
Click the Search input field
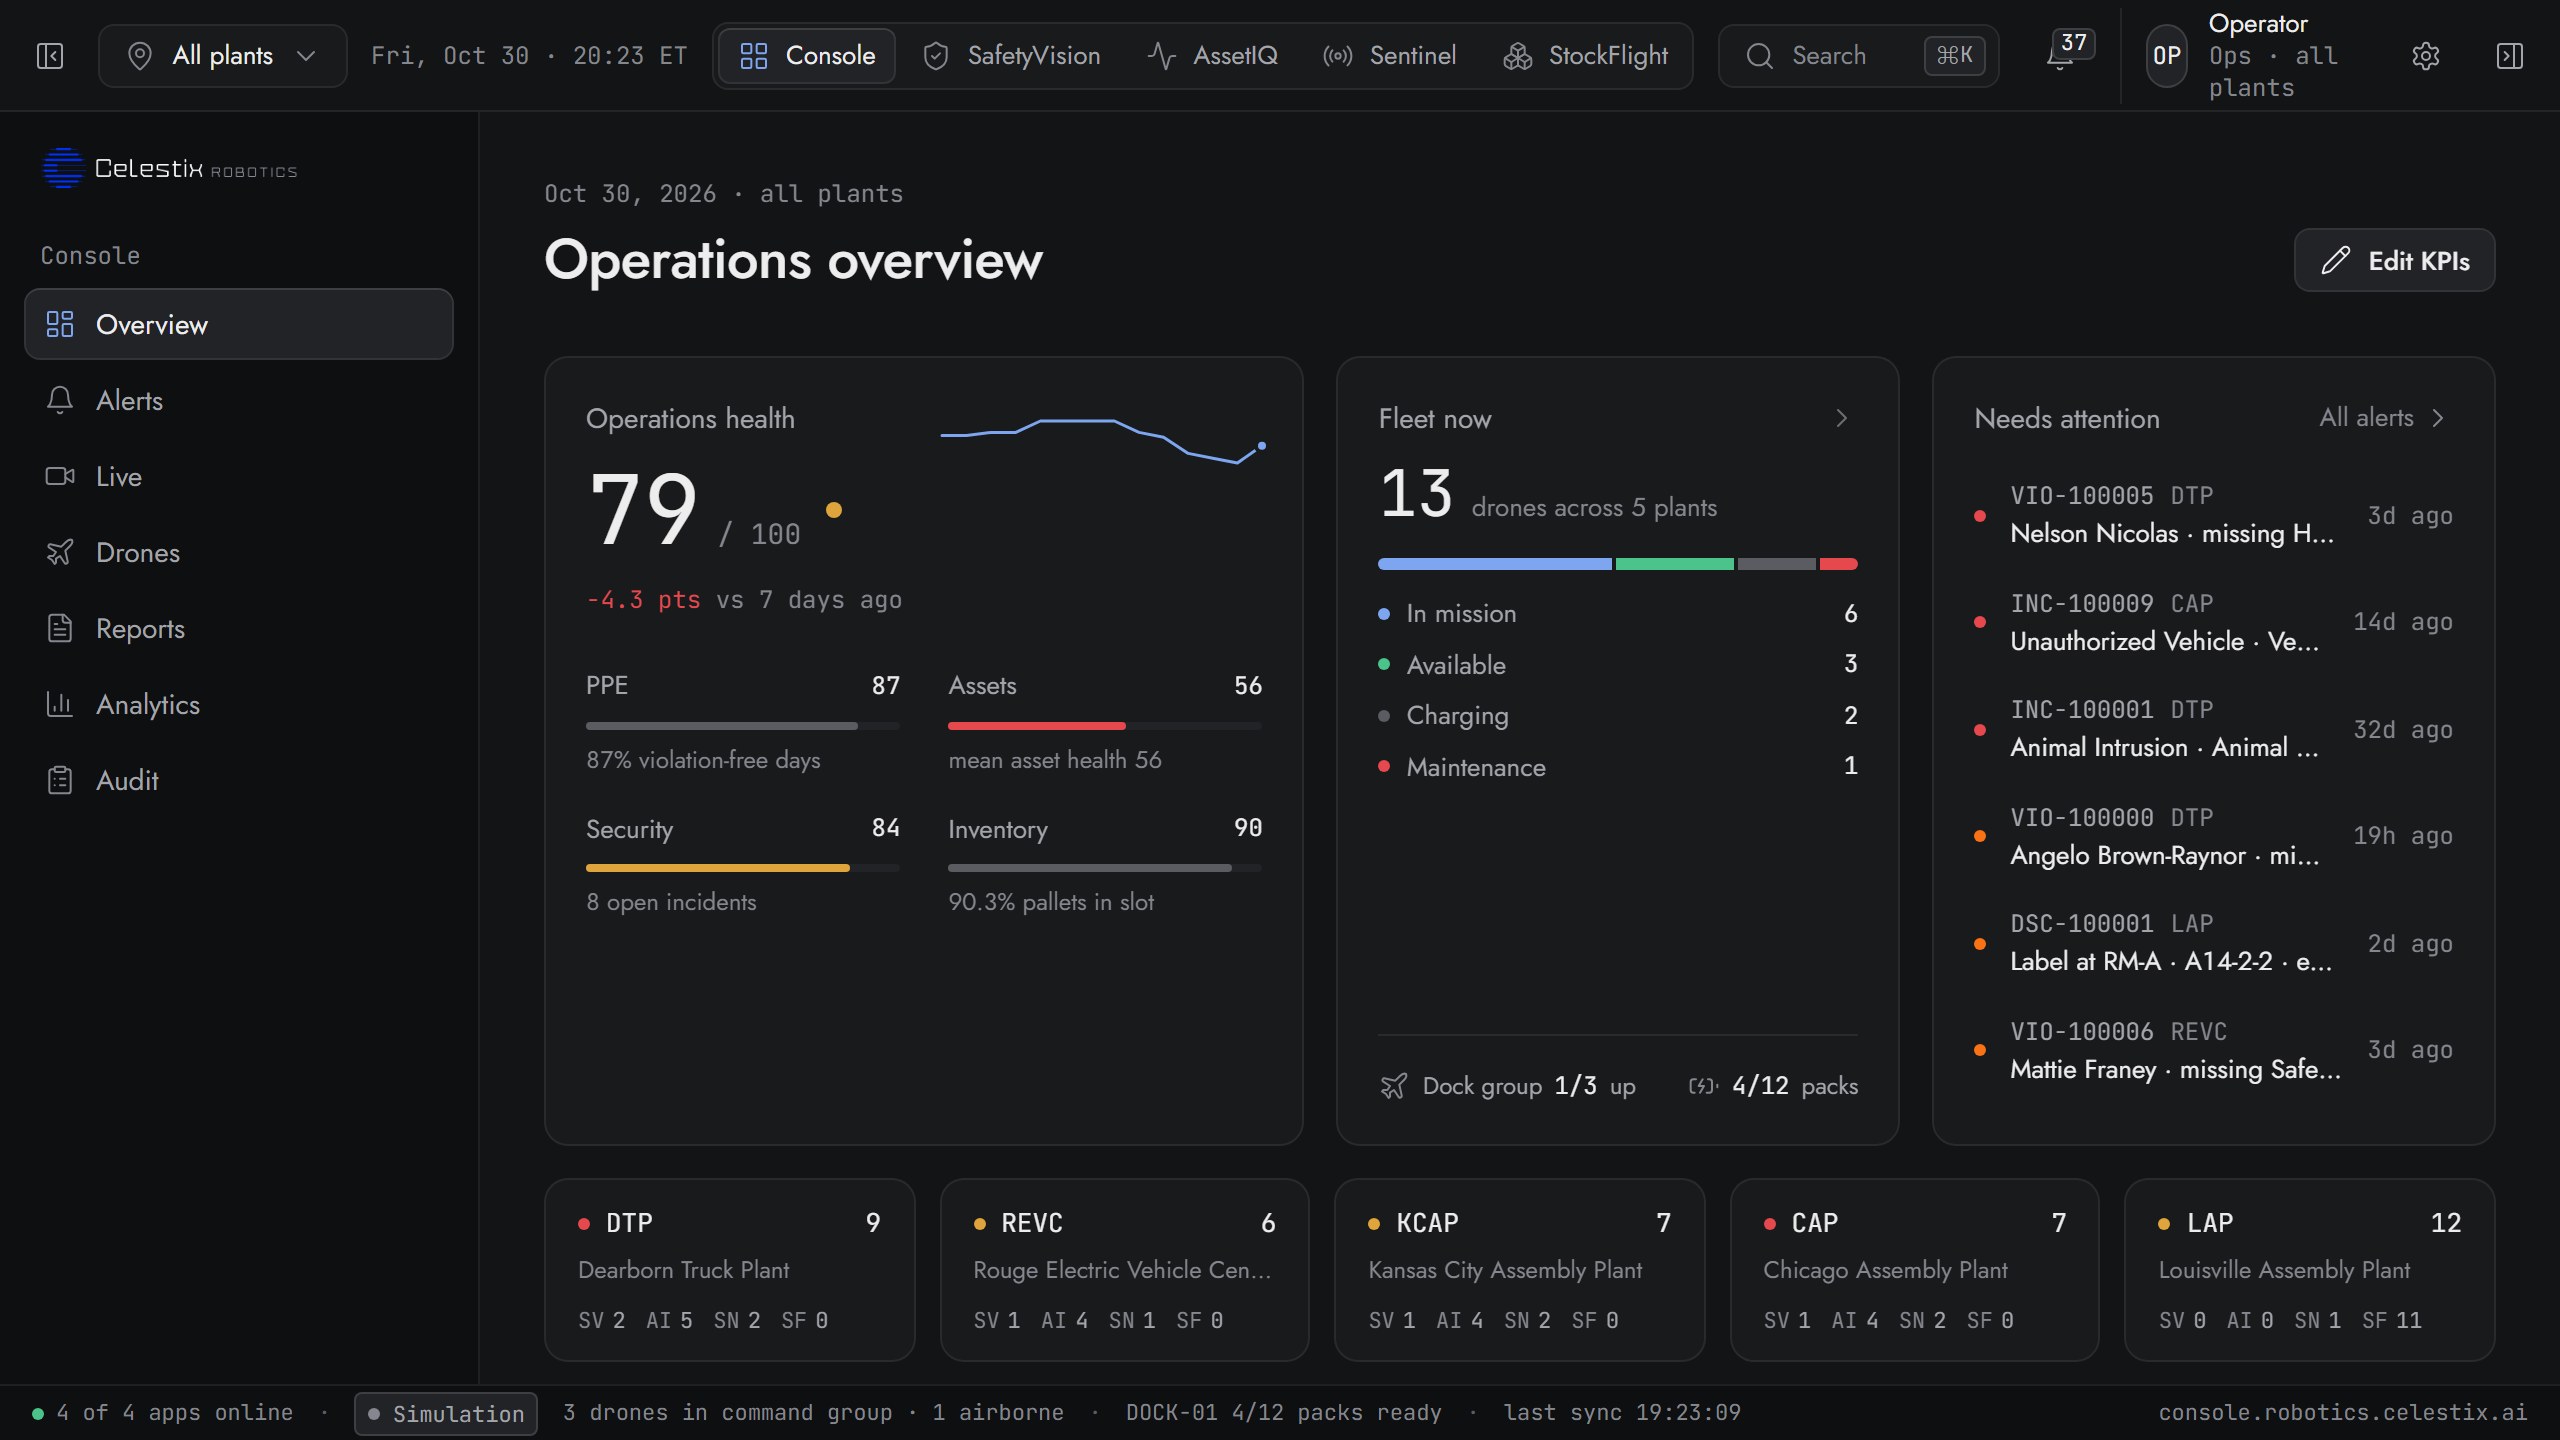pos(1858,56)
